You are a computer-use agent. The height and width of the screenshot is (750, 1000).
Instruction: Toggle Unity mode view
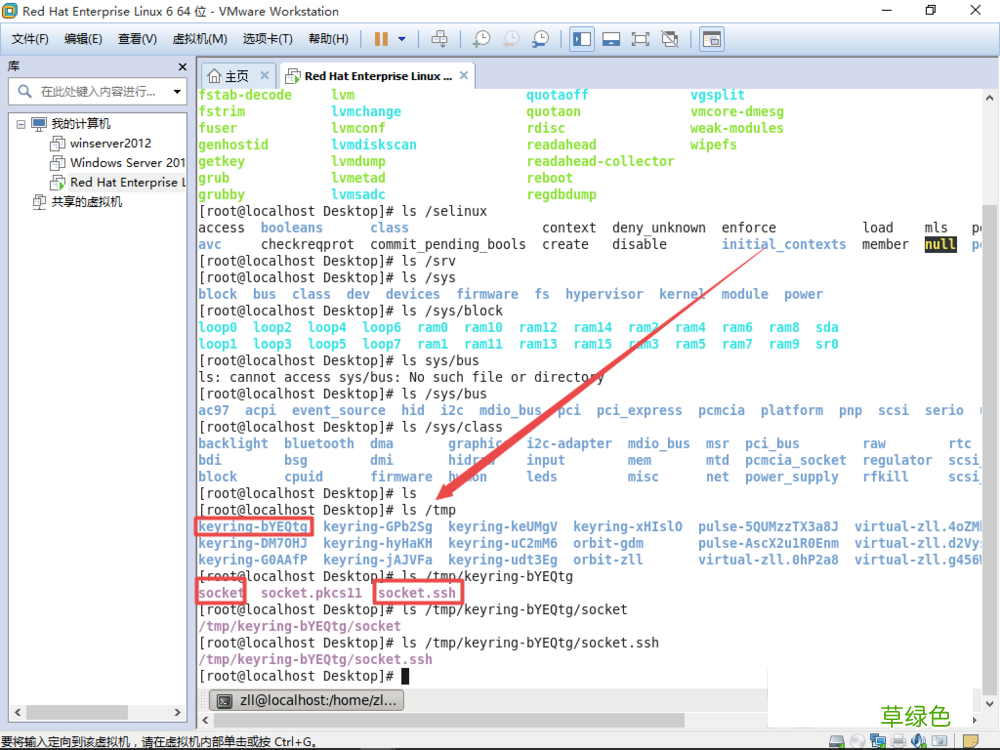[671, 39]
